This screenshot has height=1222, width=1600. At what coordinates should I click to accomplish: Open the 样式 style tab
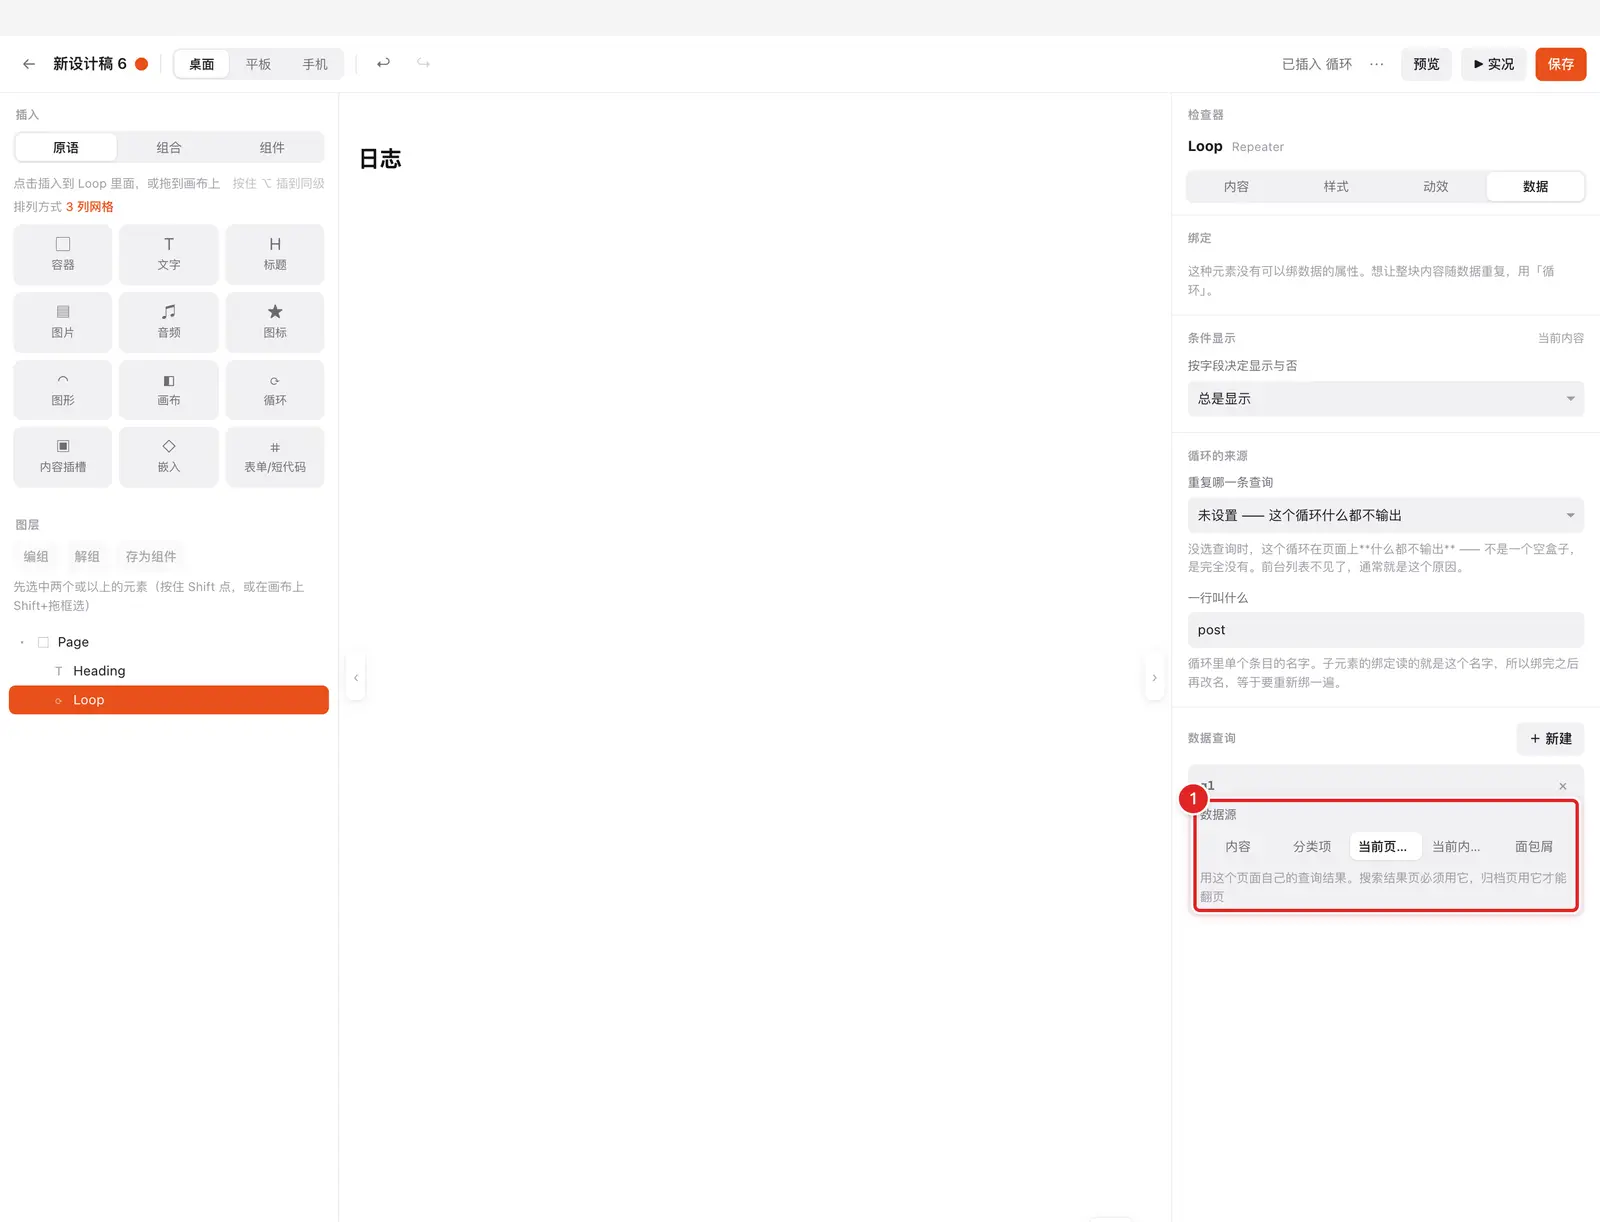point(1336,186)
